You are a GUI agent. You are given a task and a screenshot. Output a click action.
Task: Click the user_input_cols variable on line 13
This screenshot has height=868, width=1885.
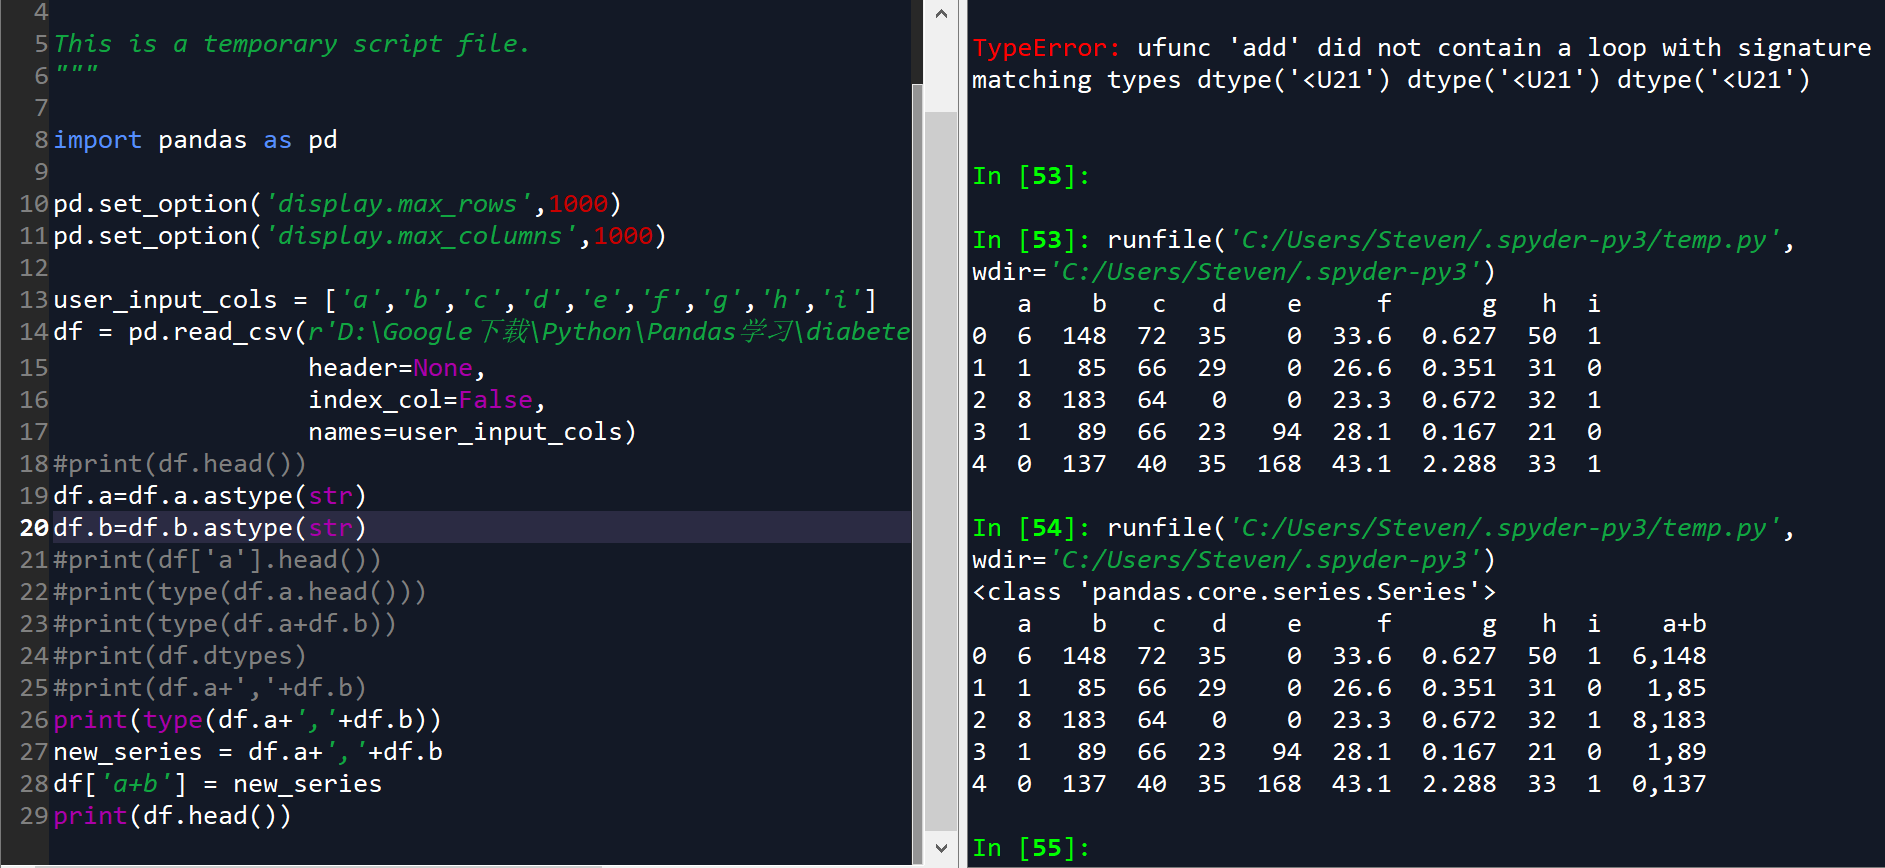pyautogui.click(x=165, y=300)
